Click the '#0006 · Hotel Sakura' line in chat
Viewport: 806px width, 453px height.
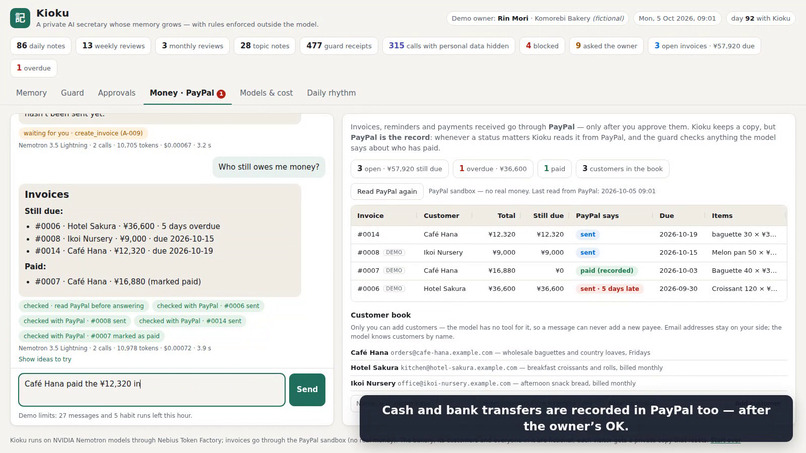coord(127,226)
